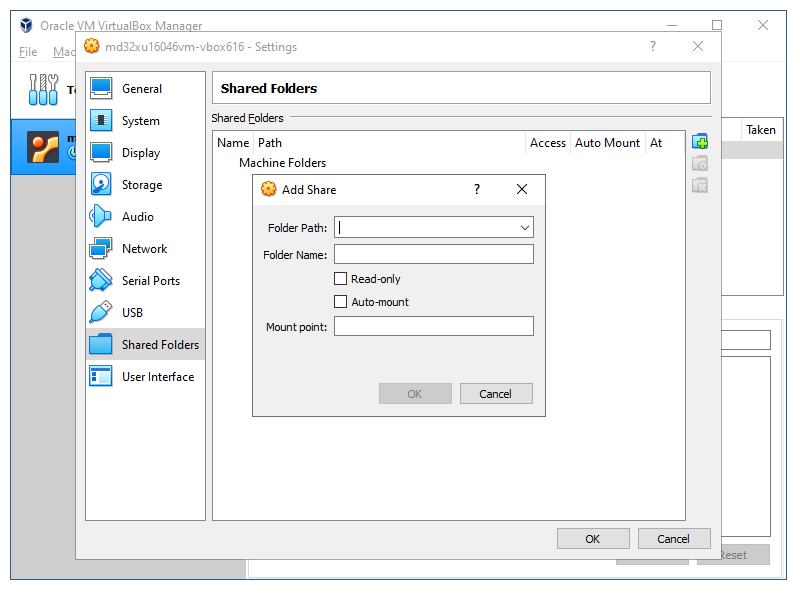Select the Audio settings icon
The image size is (800, 600).
(x=101, y=216)
